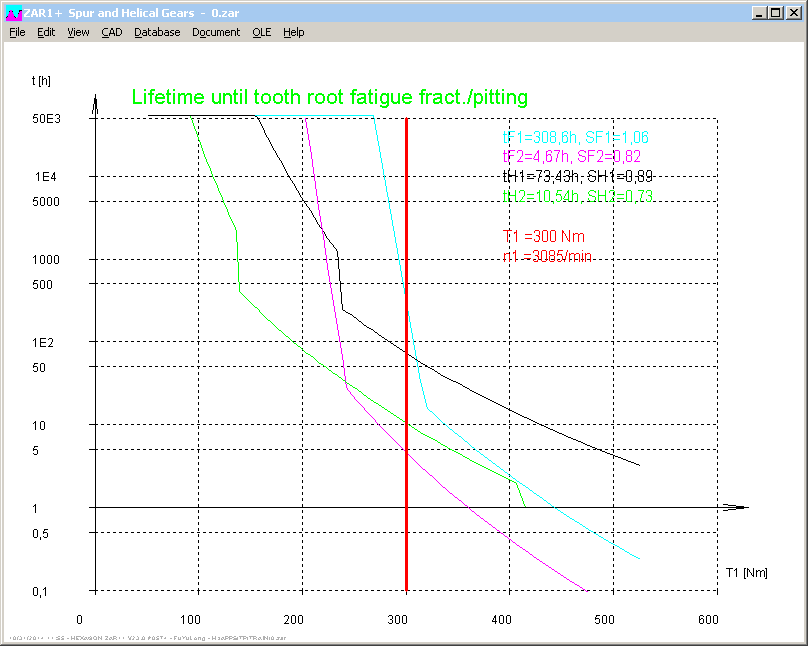Open the CAD menu
808x646 pixels.
(112, 32)
